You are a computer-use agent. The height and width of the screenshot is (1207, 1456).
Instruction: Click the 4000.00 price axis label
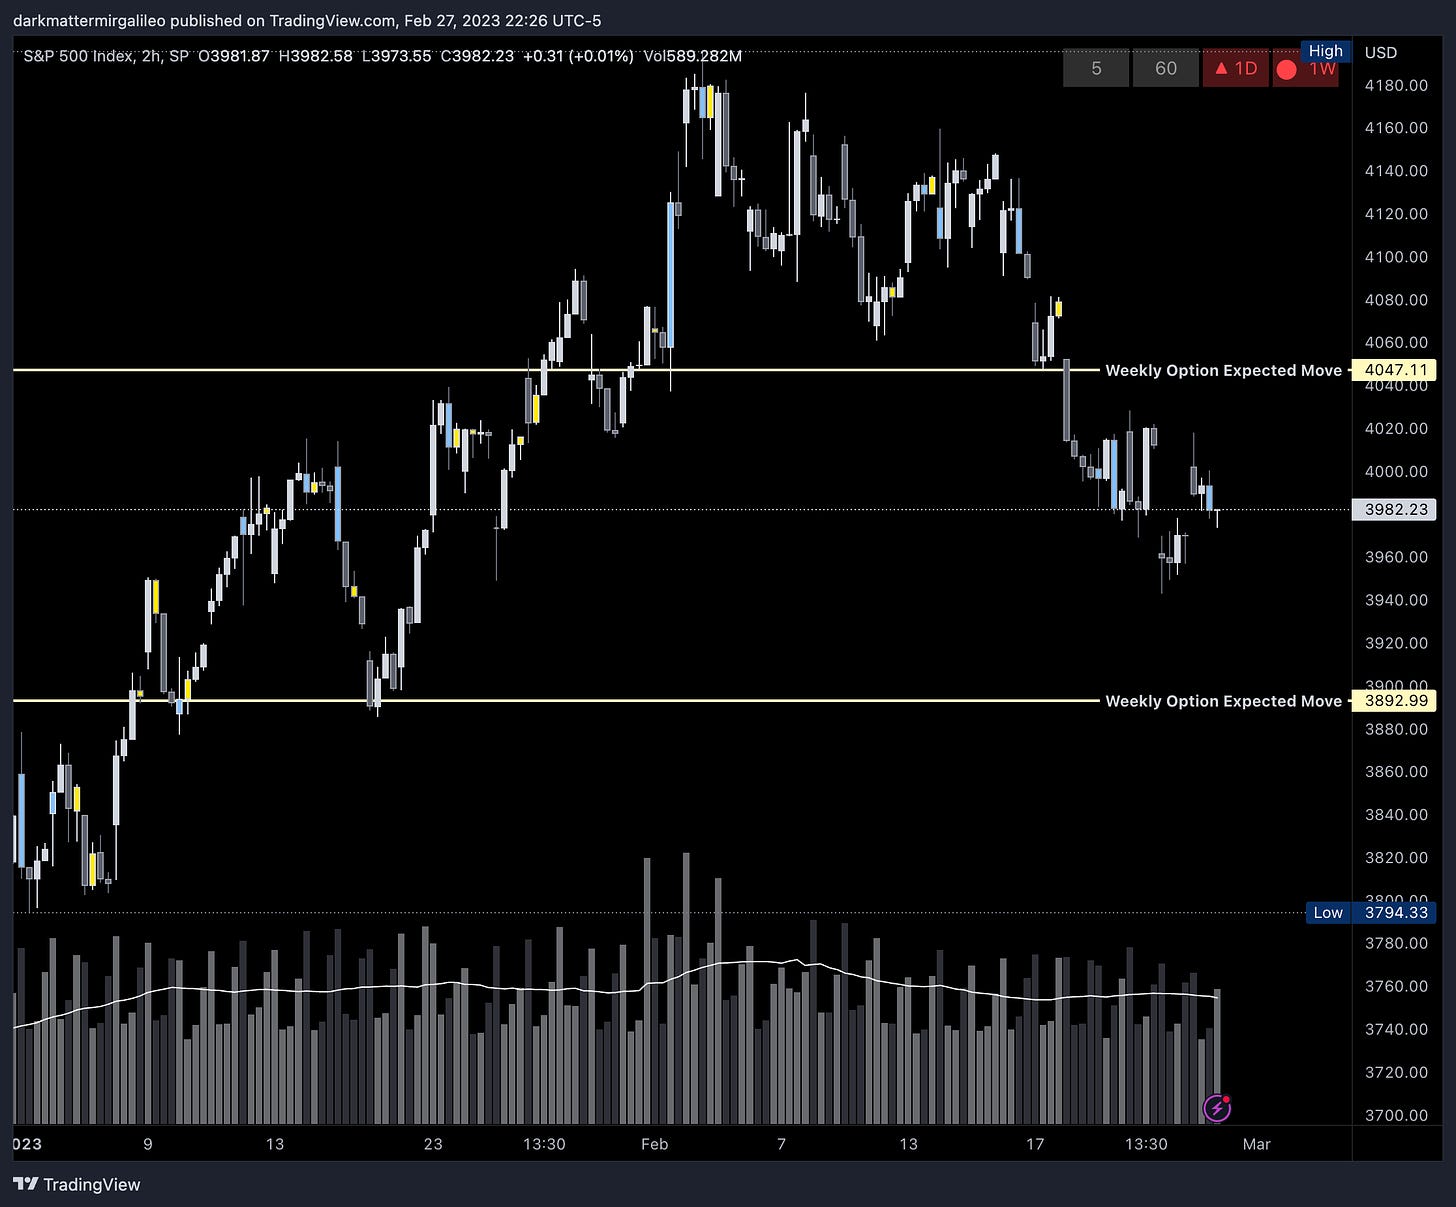pos(1396,471)
